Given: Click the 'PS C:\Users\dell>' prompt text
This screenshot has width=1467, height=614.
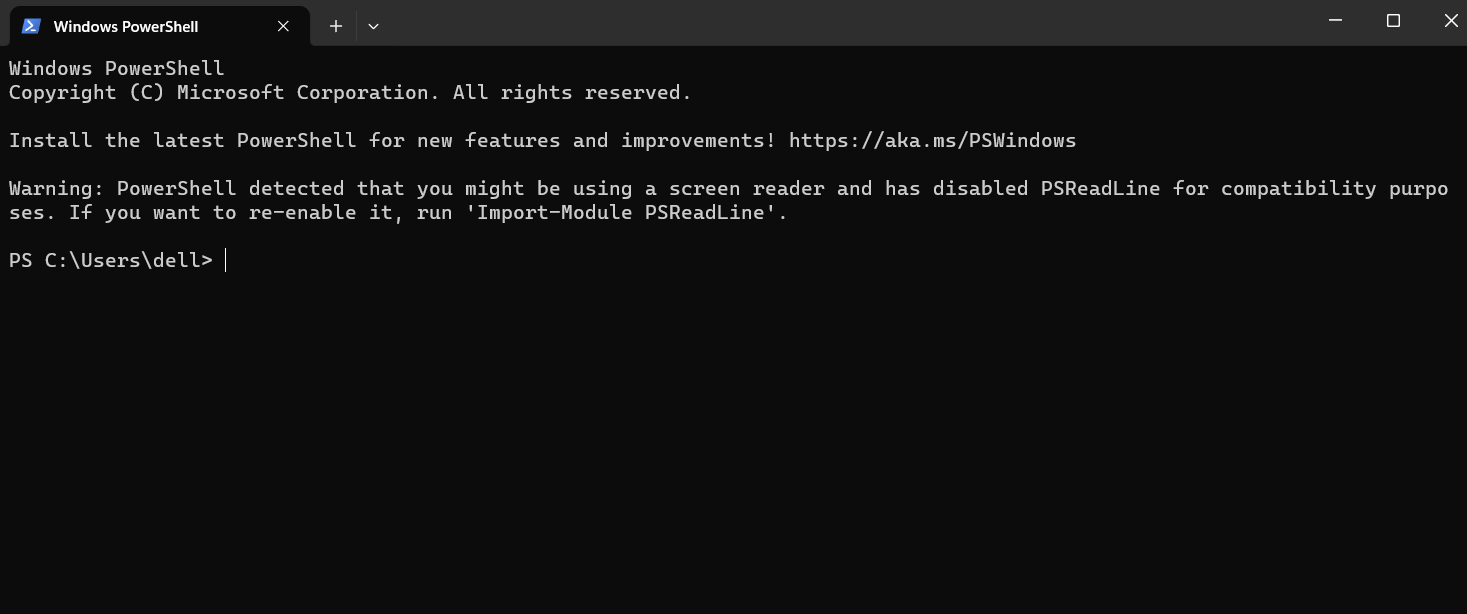Looking at the screenshot, I should pos(111,260).
